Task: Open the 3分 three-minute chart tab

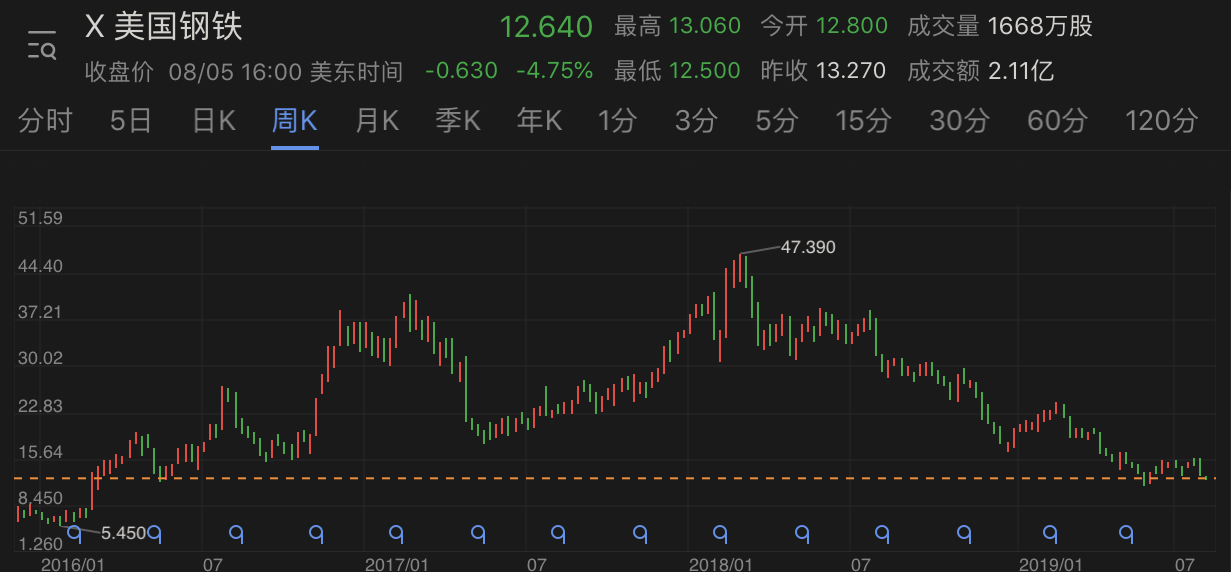Action: tap(697, 122)
